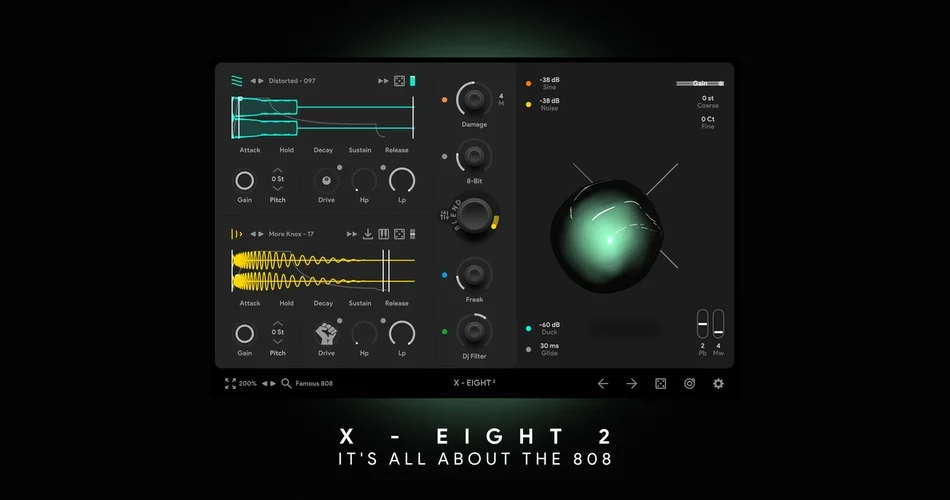Toggle the dot beside top layer Drive

[340, 167]
